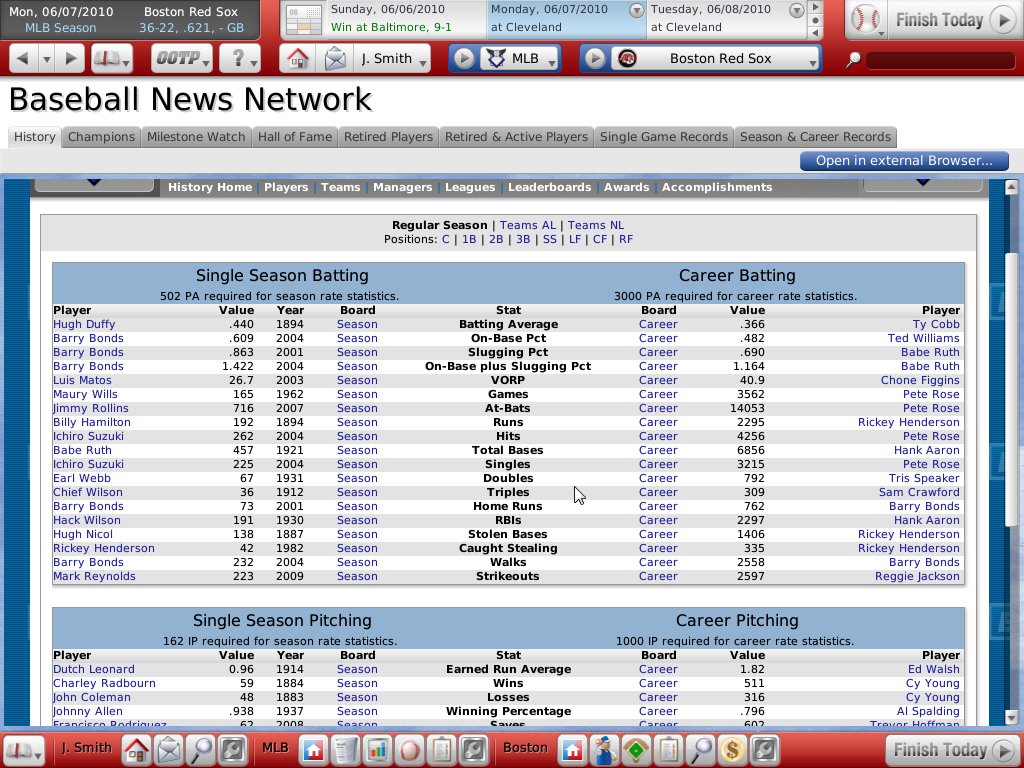Click the manager home icon in top toolbar
This screenshot has height=768, width=1024.
coord(298,59)
